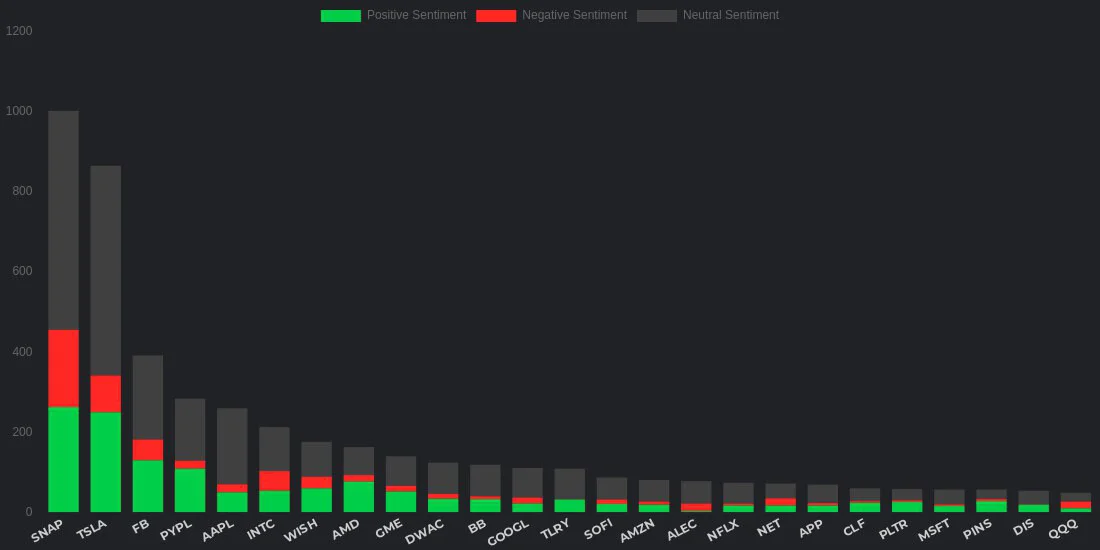Click the gray neutral segment of GME bar
This screenshot has width=1100, height=550.
401,471
